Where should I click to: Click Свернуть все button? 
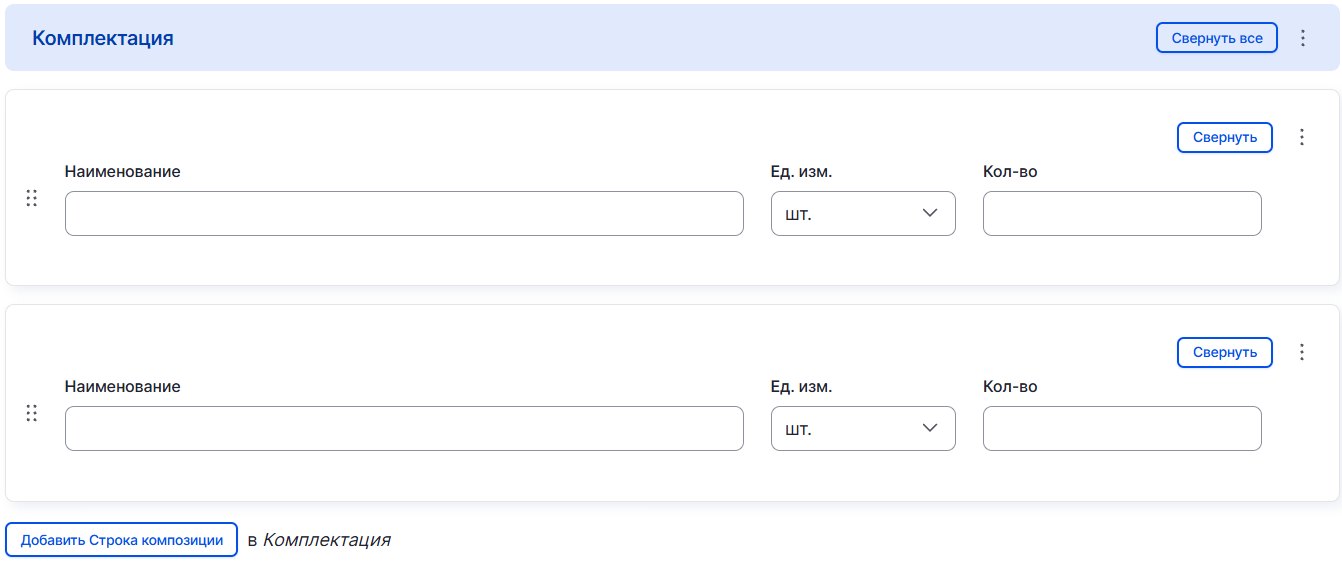[1216, 38]
